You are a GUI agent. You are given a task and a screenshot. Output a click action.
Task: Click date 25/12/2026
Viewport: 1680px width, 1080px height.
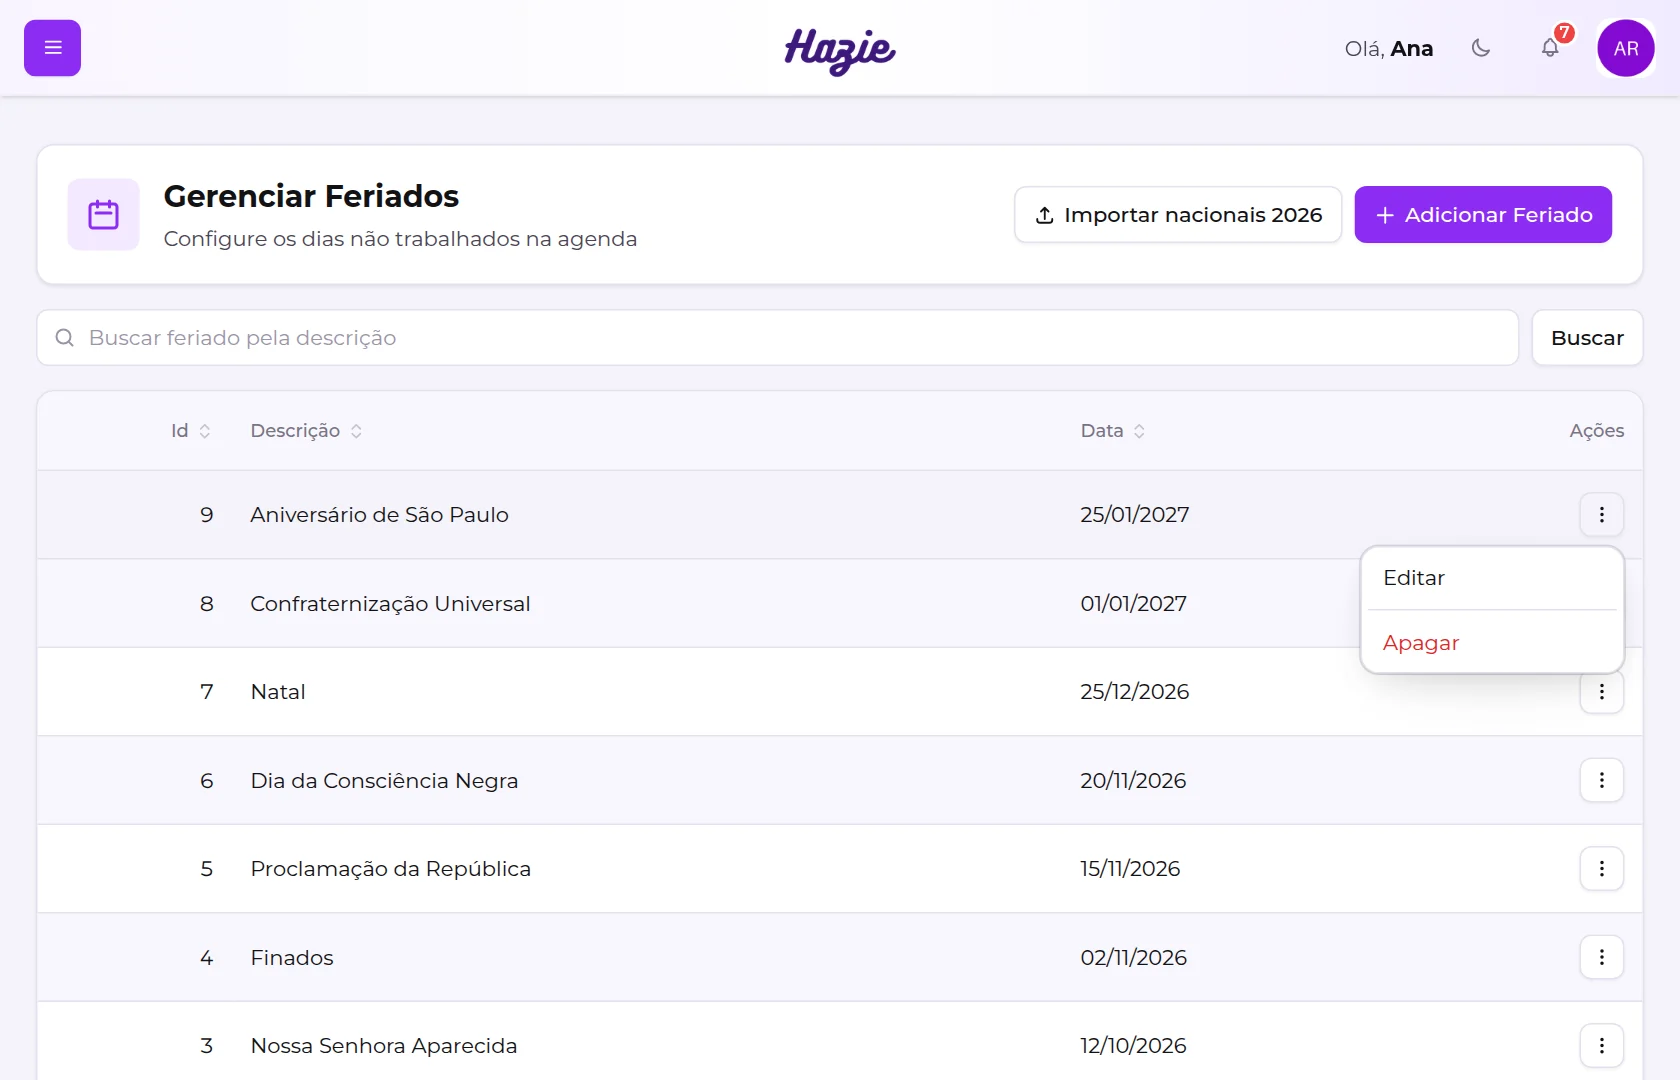click(x=1134, y=692)
